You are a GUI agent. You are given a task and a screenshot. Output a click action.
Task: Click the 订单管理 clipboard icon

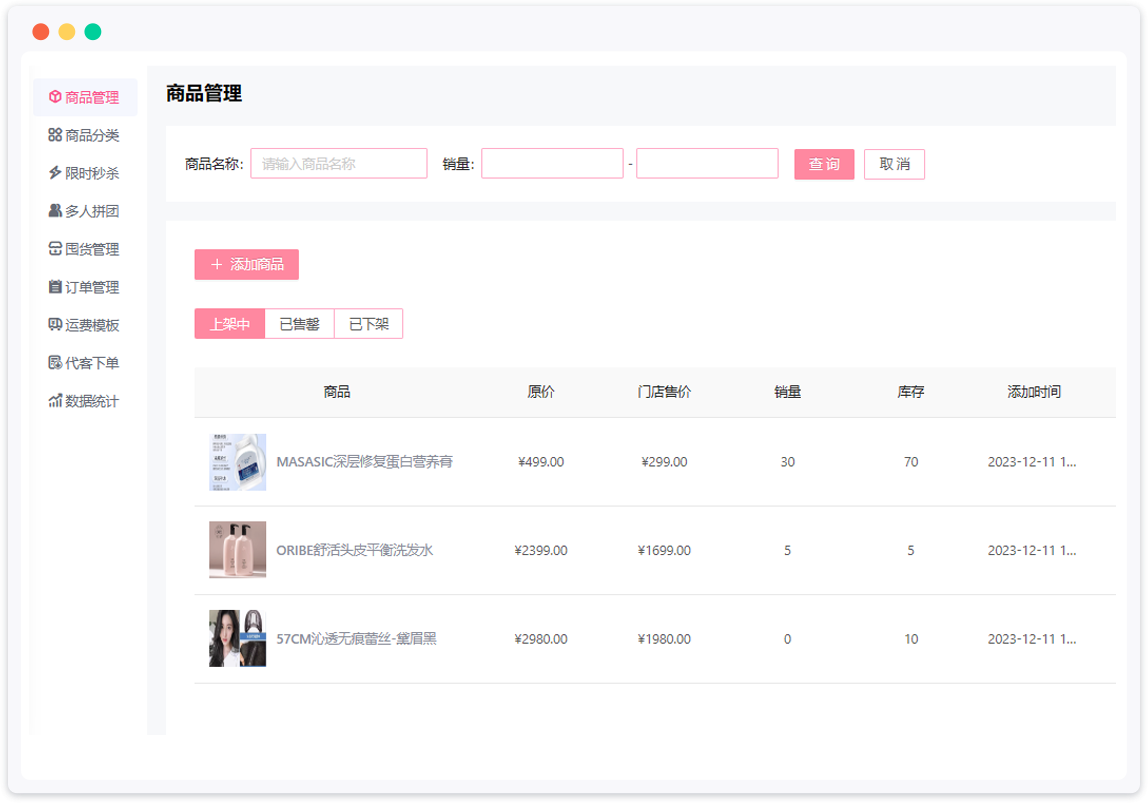(55, 287)
